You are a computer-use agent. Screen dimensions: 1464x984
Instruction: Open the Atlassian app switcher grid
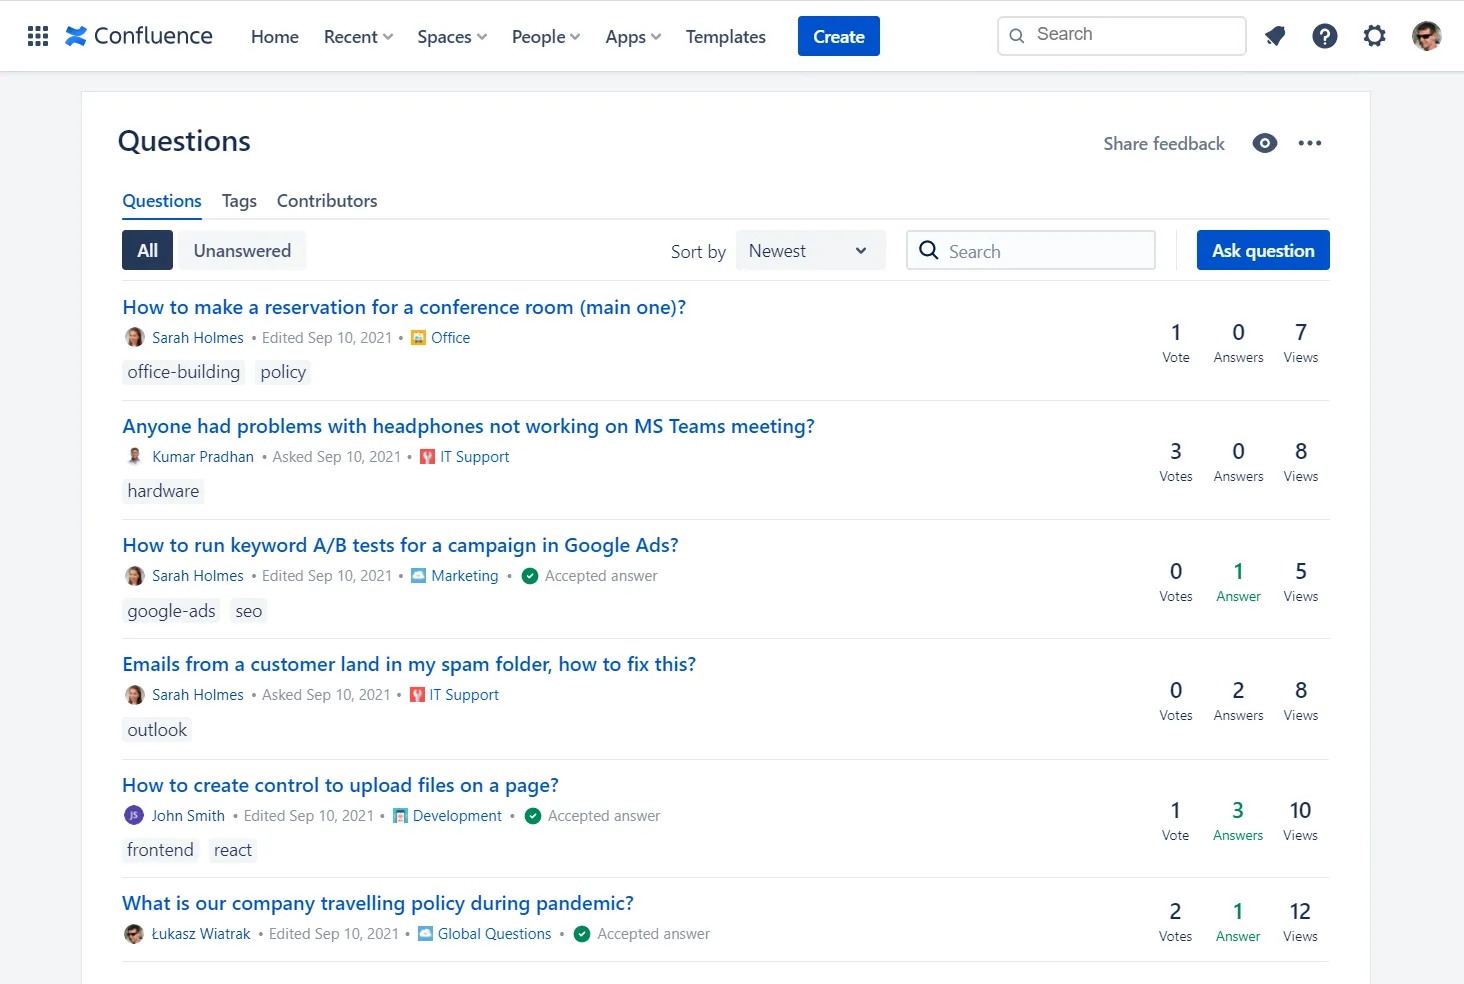tap(37, 36)
